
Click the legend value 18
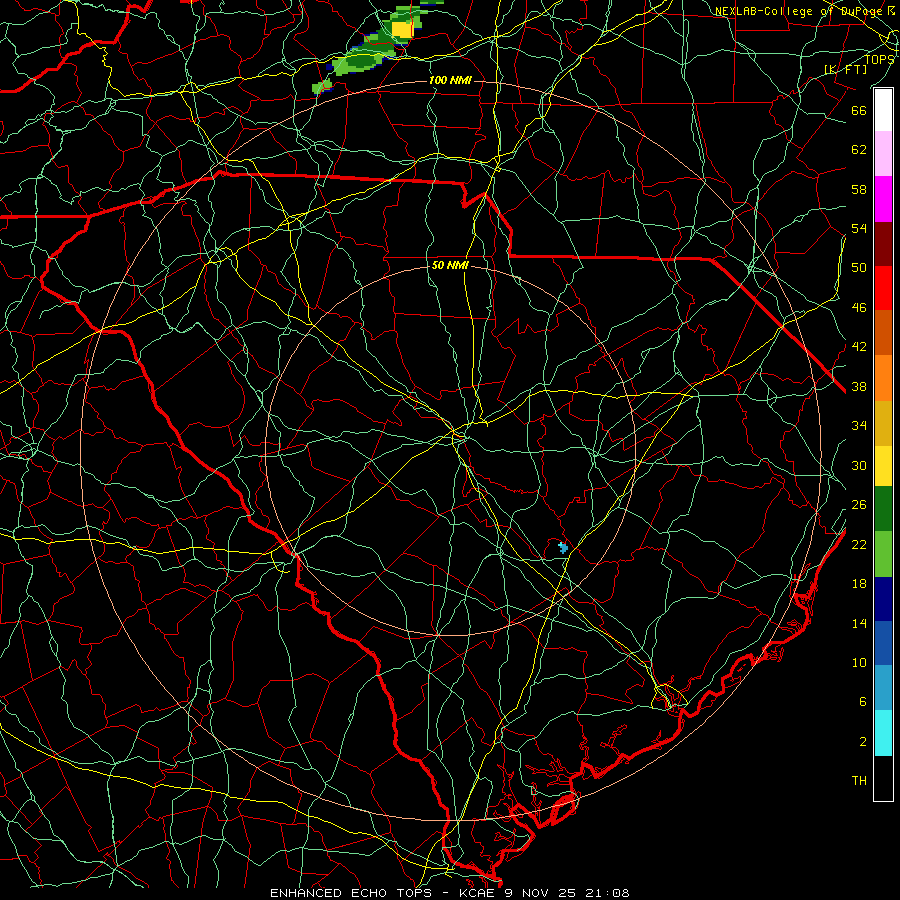coord(859,584)
